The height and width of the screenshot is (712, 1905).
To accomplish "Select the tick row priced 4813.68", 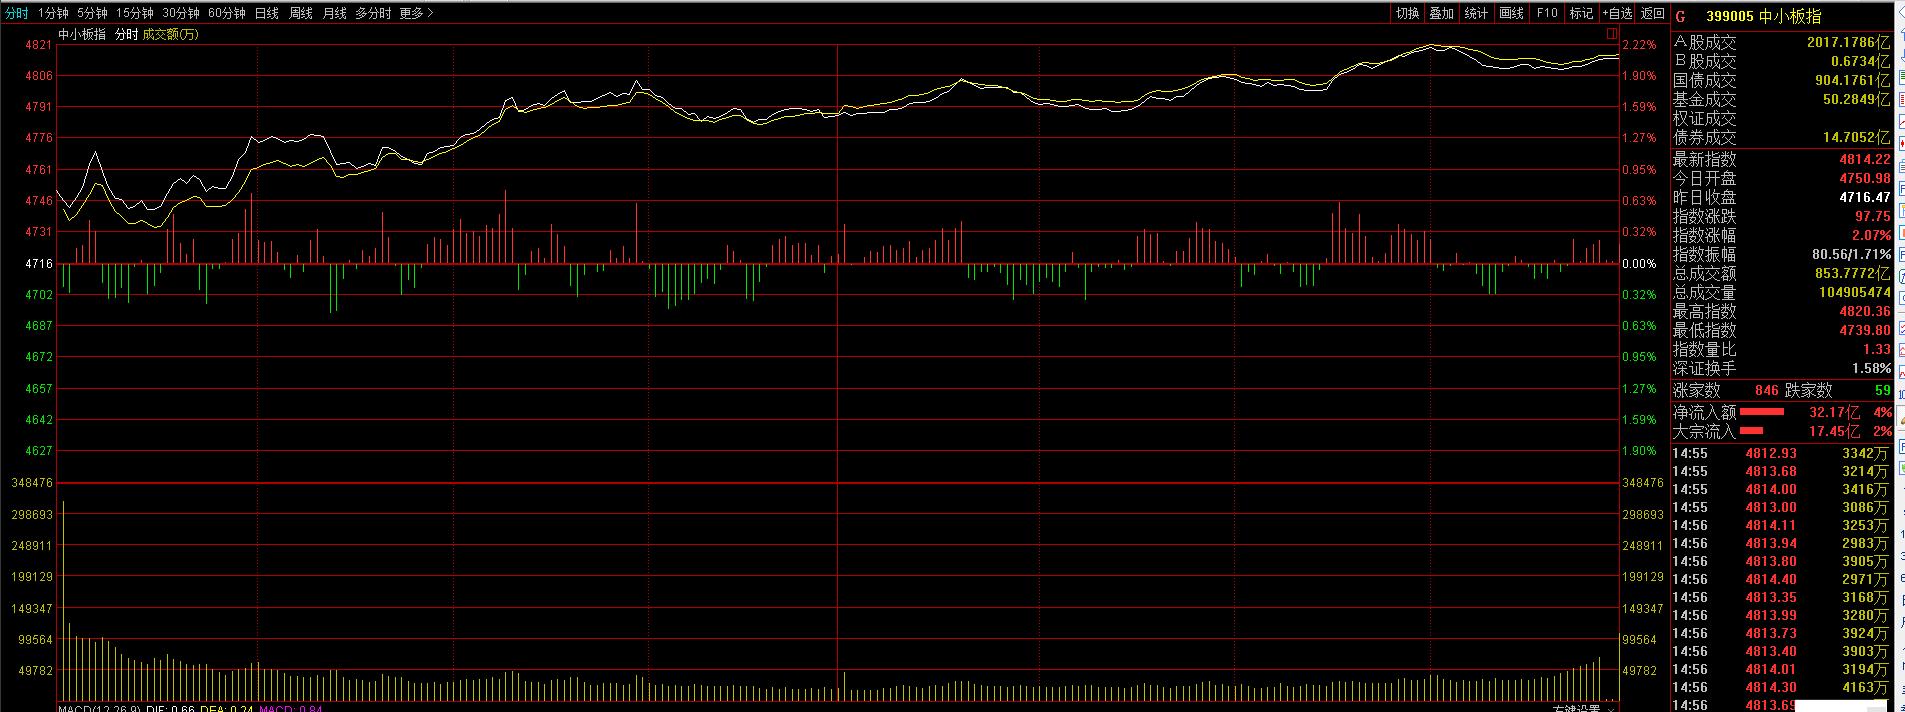I will click(x=1782, y=471).
